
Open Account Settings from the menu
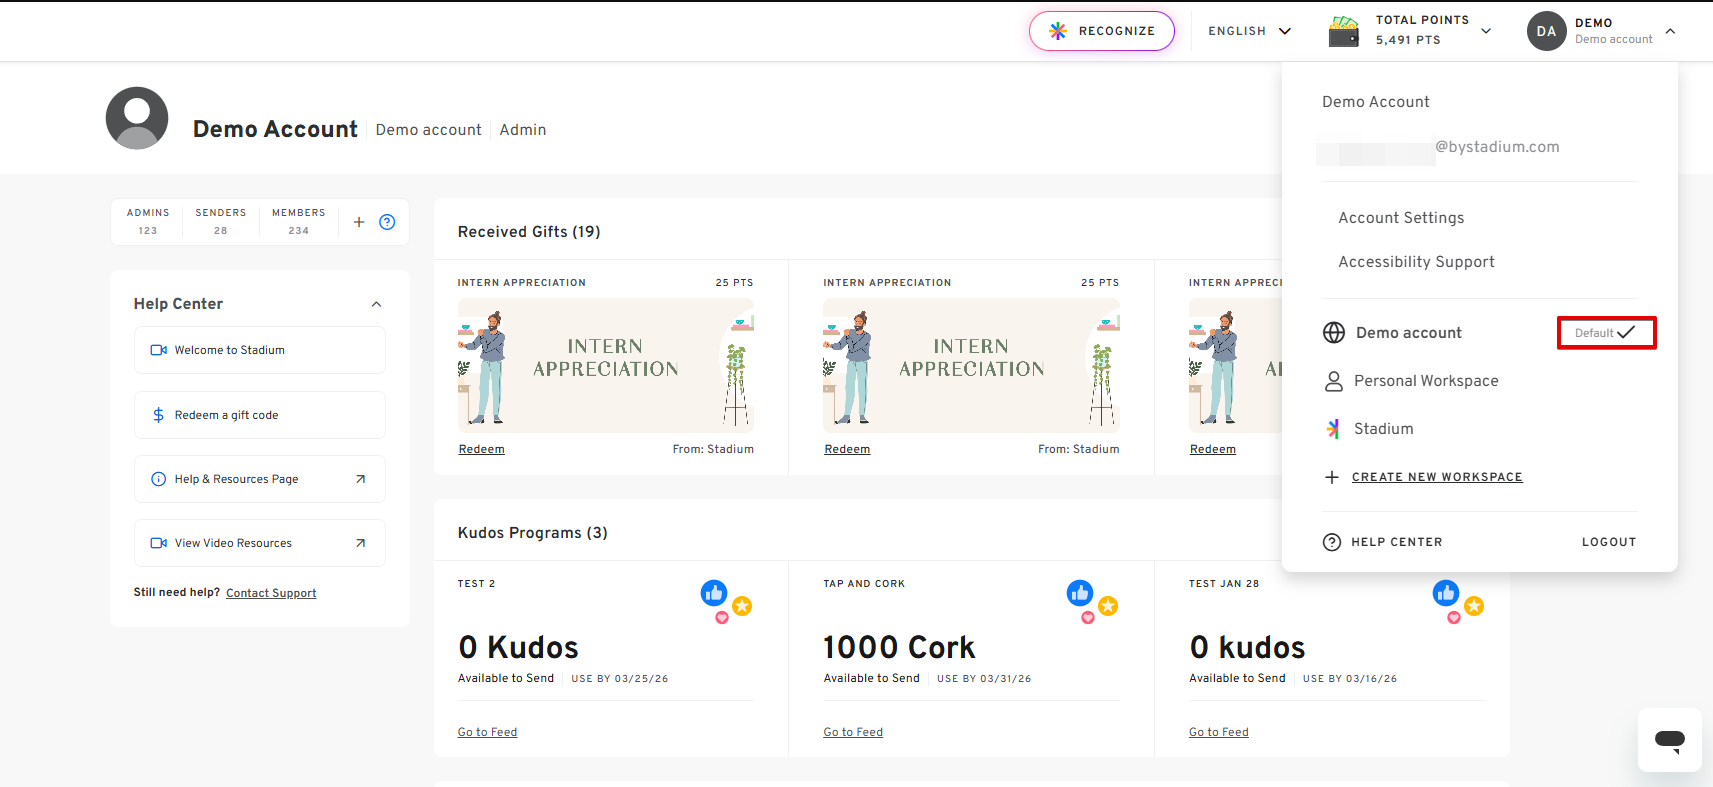click(1400, 218)
